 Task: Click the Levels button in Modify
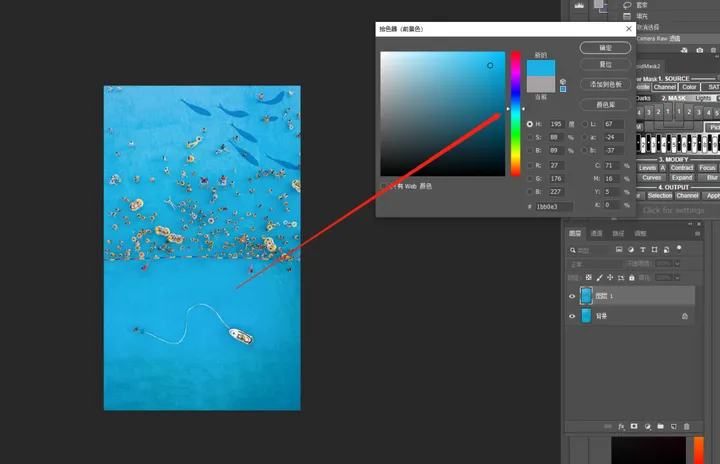tap(647, 168)
